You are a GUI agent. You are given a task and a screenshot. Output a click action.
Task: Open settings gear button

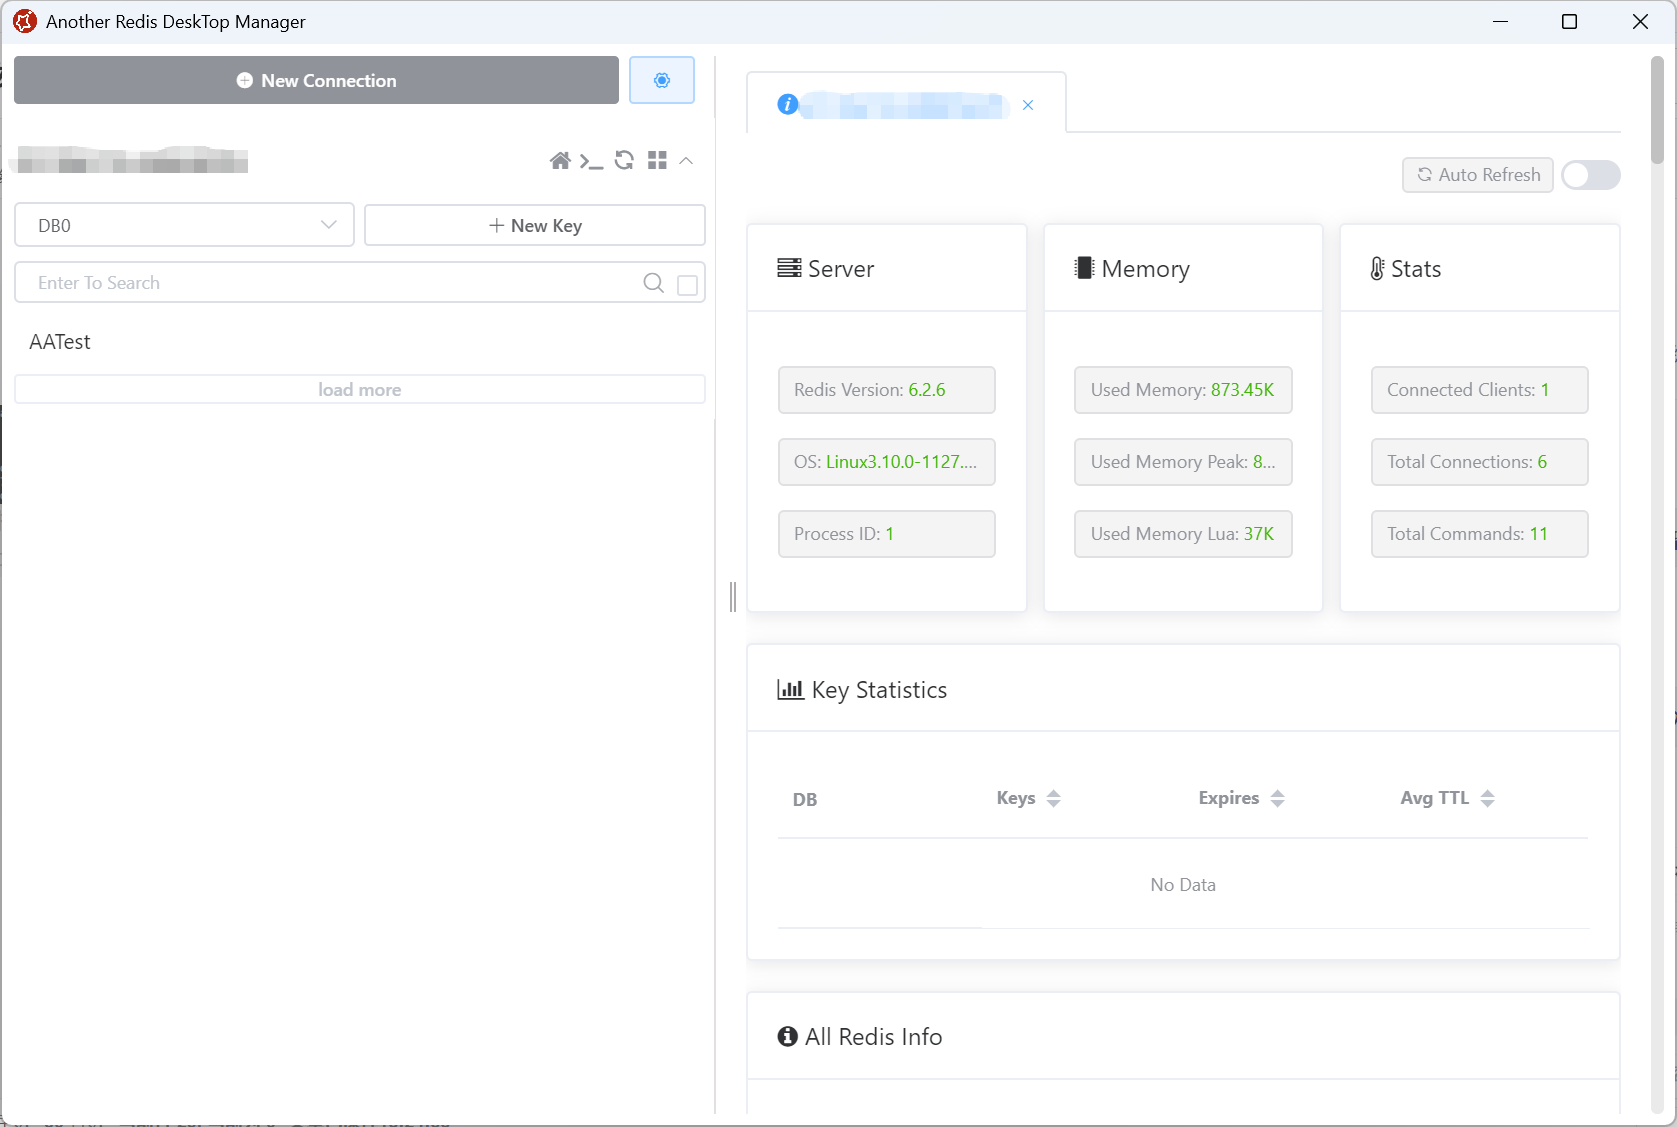[662, 80]
